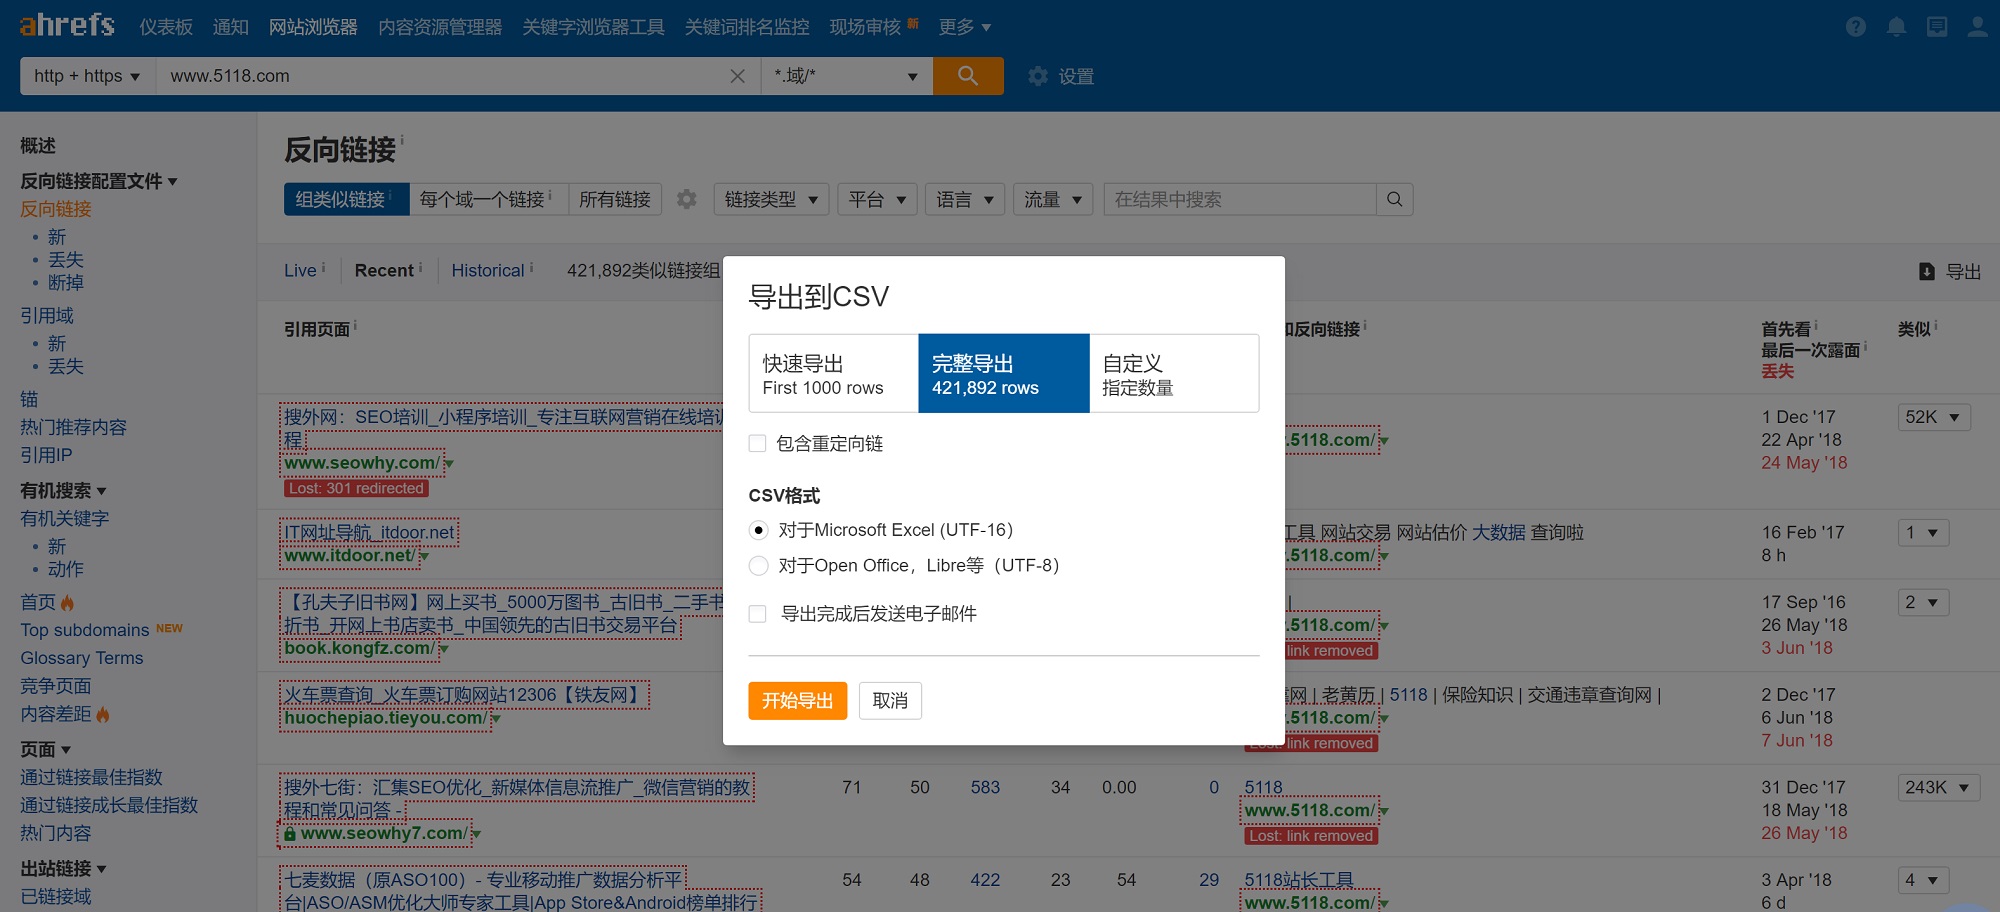Click the gear icon beside 所有链接
The height and width of the screenshot is (912, 2000).
click(687, 199)
